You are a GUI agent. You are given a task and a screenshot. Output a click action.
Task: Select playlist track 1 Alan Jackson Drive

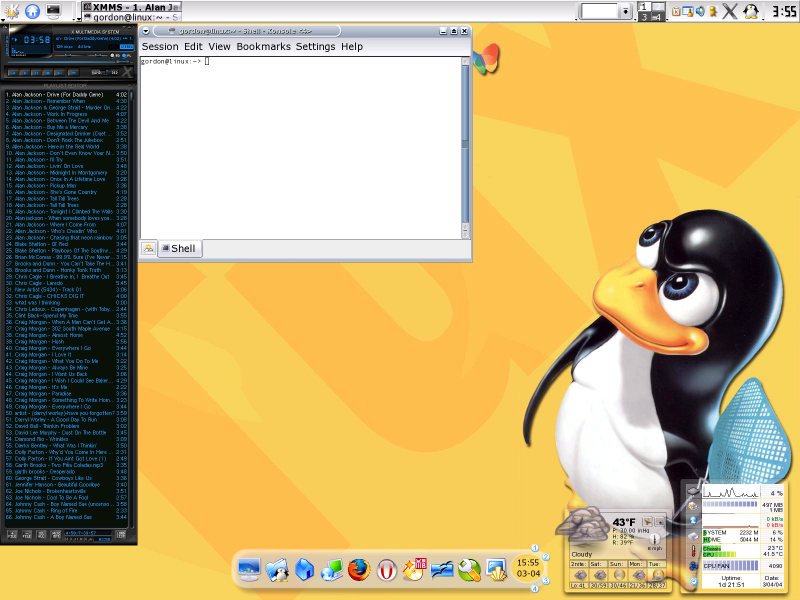(x=66, y=94)
